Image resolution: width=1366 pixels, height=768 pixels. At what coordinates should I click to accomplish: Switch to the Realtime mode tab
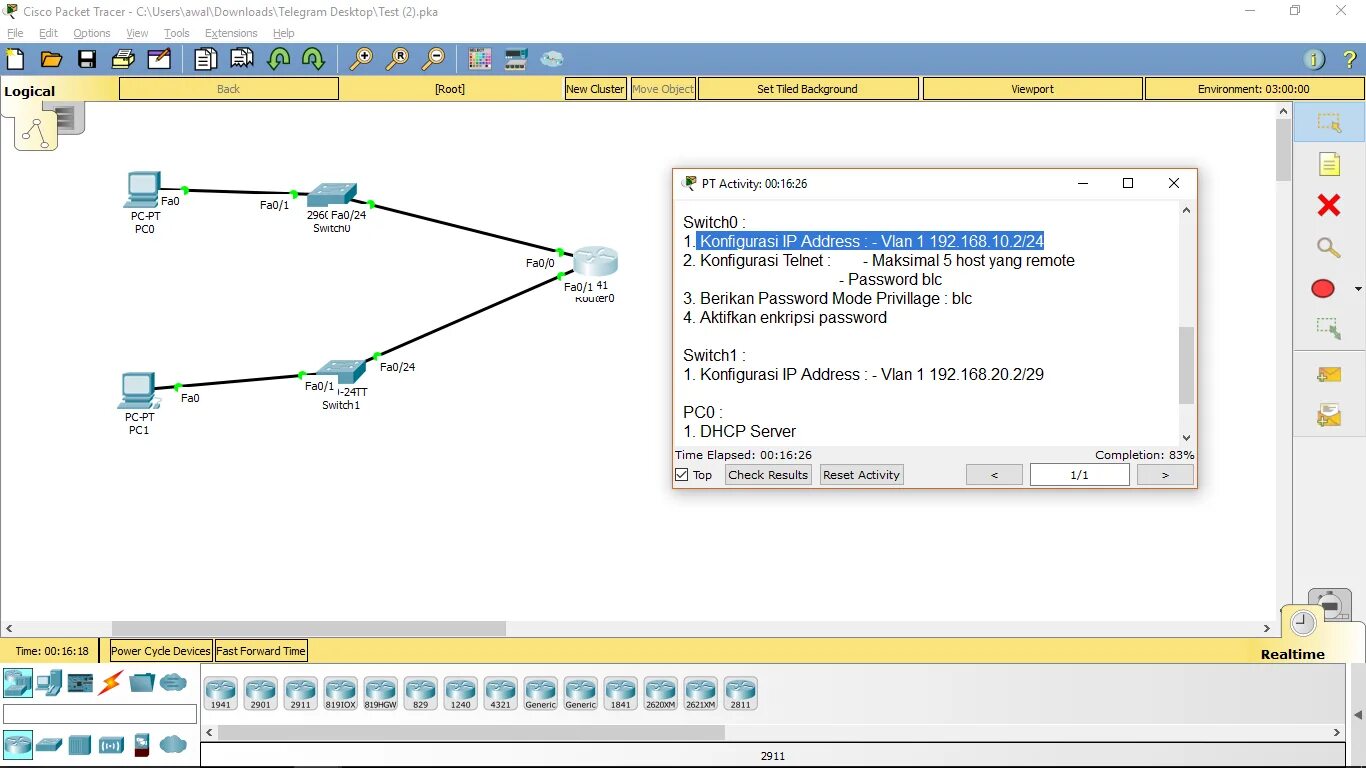point(1292,654)
